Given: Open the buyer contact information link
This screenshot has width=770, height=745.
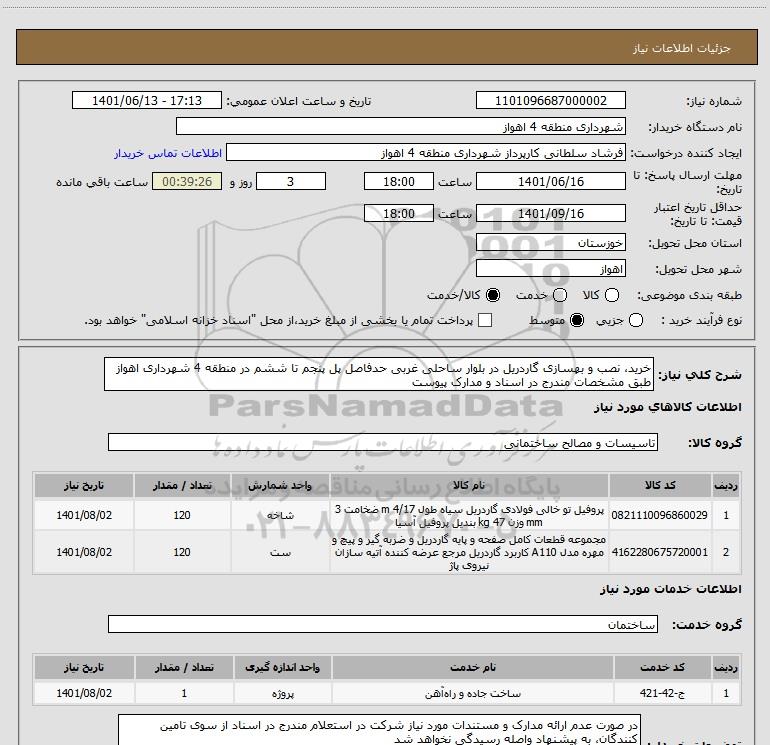Looking at the screenshot, I should click(168, 153).
